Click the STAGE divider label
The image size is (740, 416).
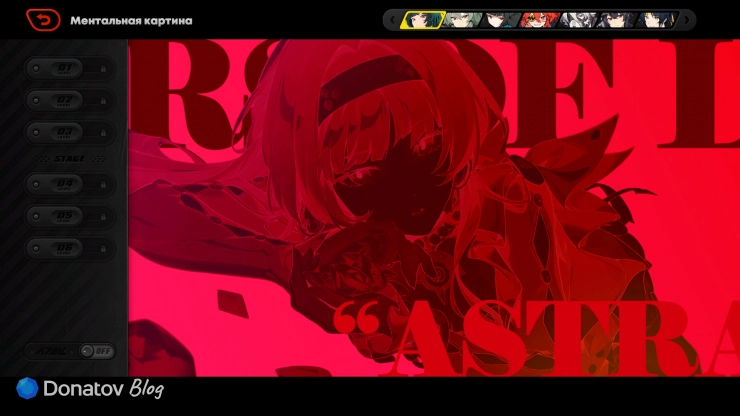[69, 159]
